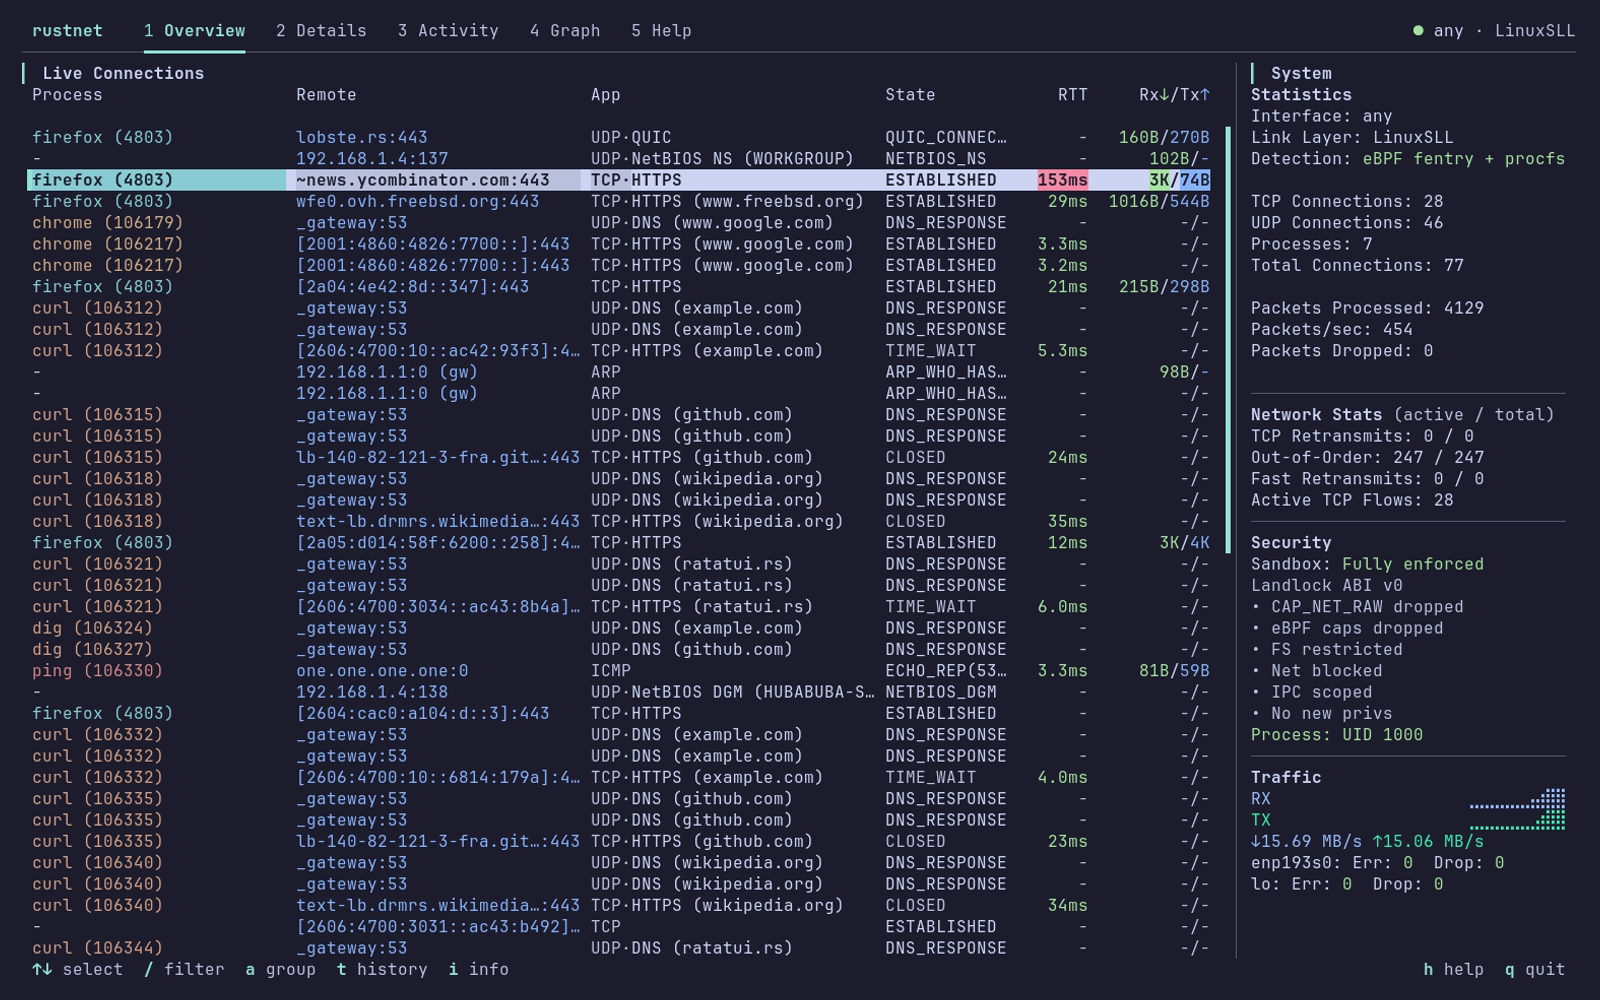
Task: Select the 192.168.1.4:137 NetBIOS NS row
Action: click(621, 158)
